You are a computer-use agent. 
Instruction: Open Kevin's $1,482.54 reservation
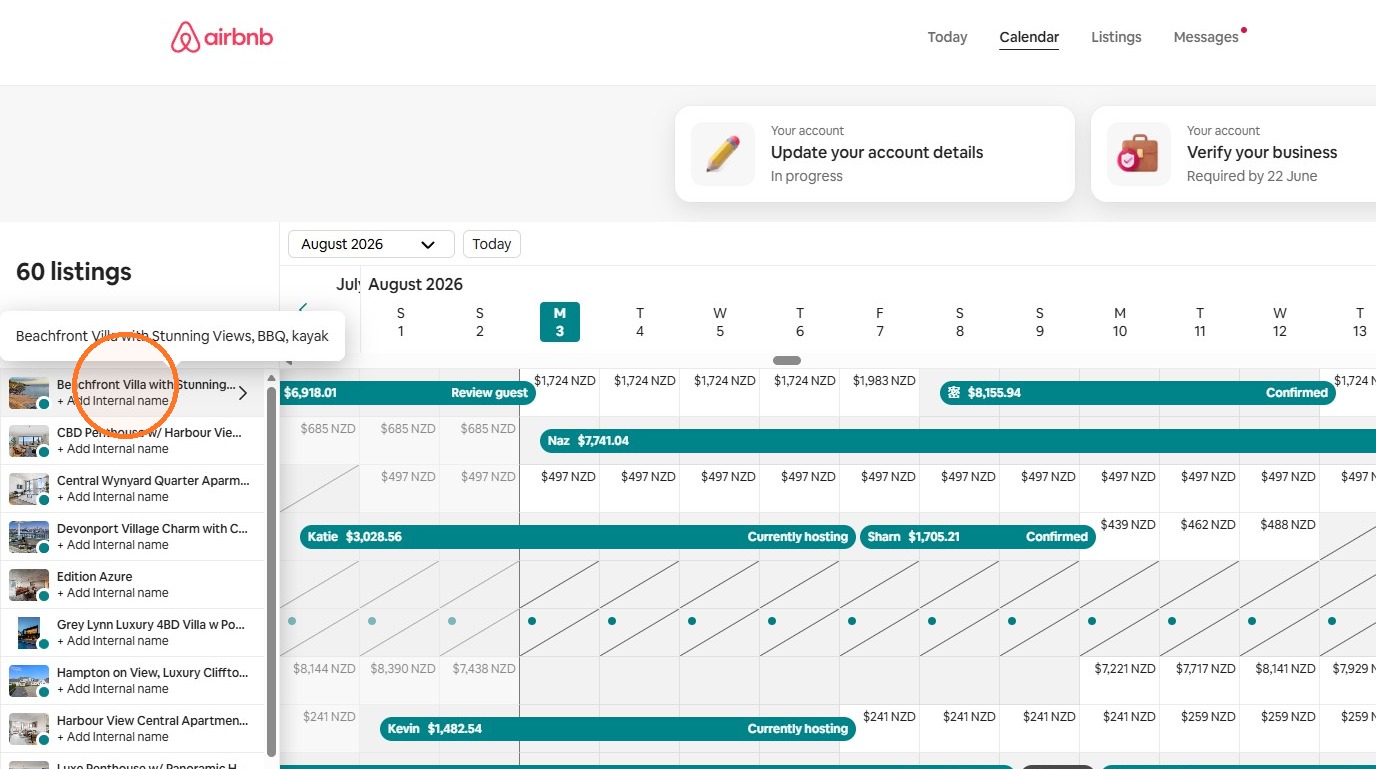point(618,729)
